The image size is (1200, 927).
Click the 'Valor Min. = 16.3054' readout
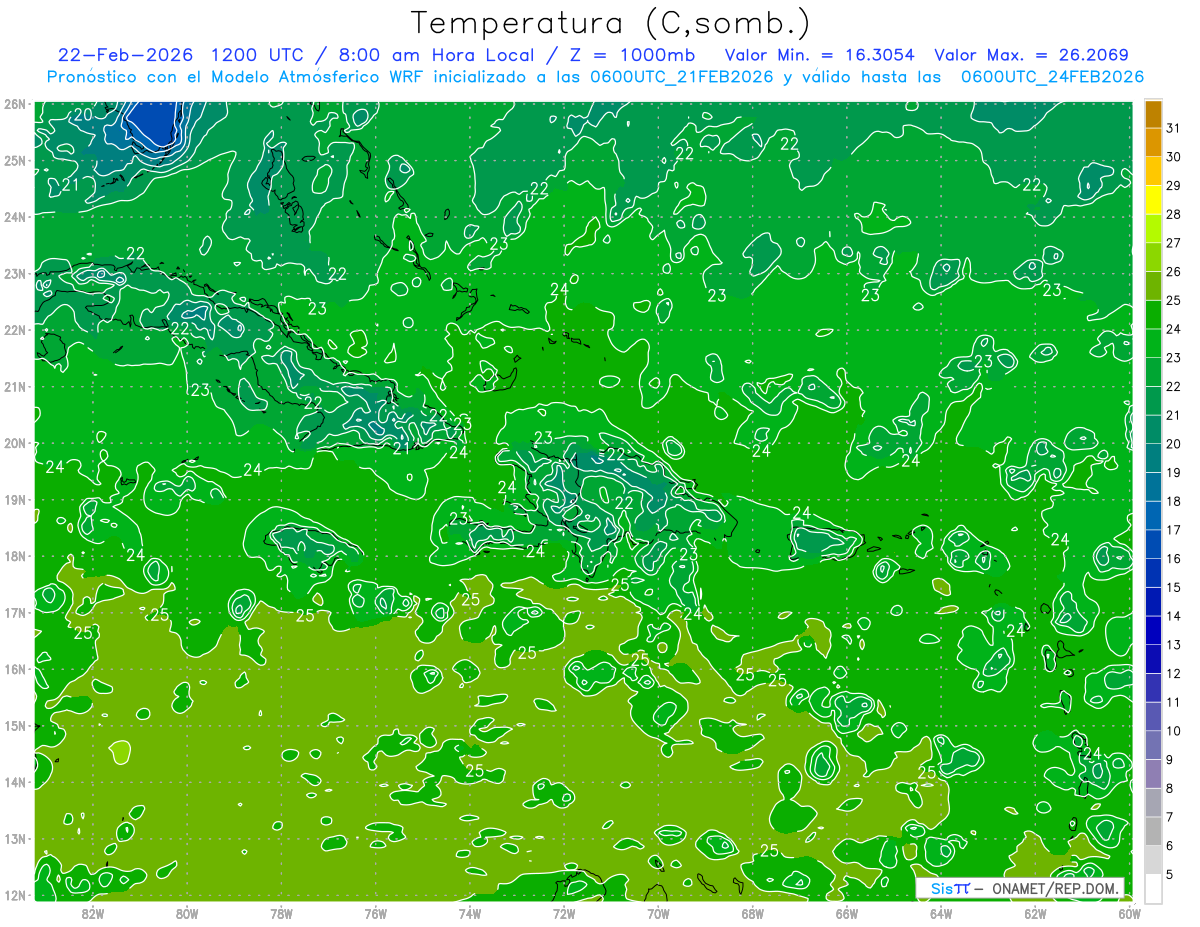[x=821, y=55]
